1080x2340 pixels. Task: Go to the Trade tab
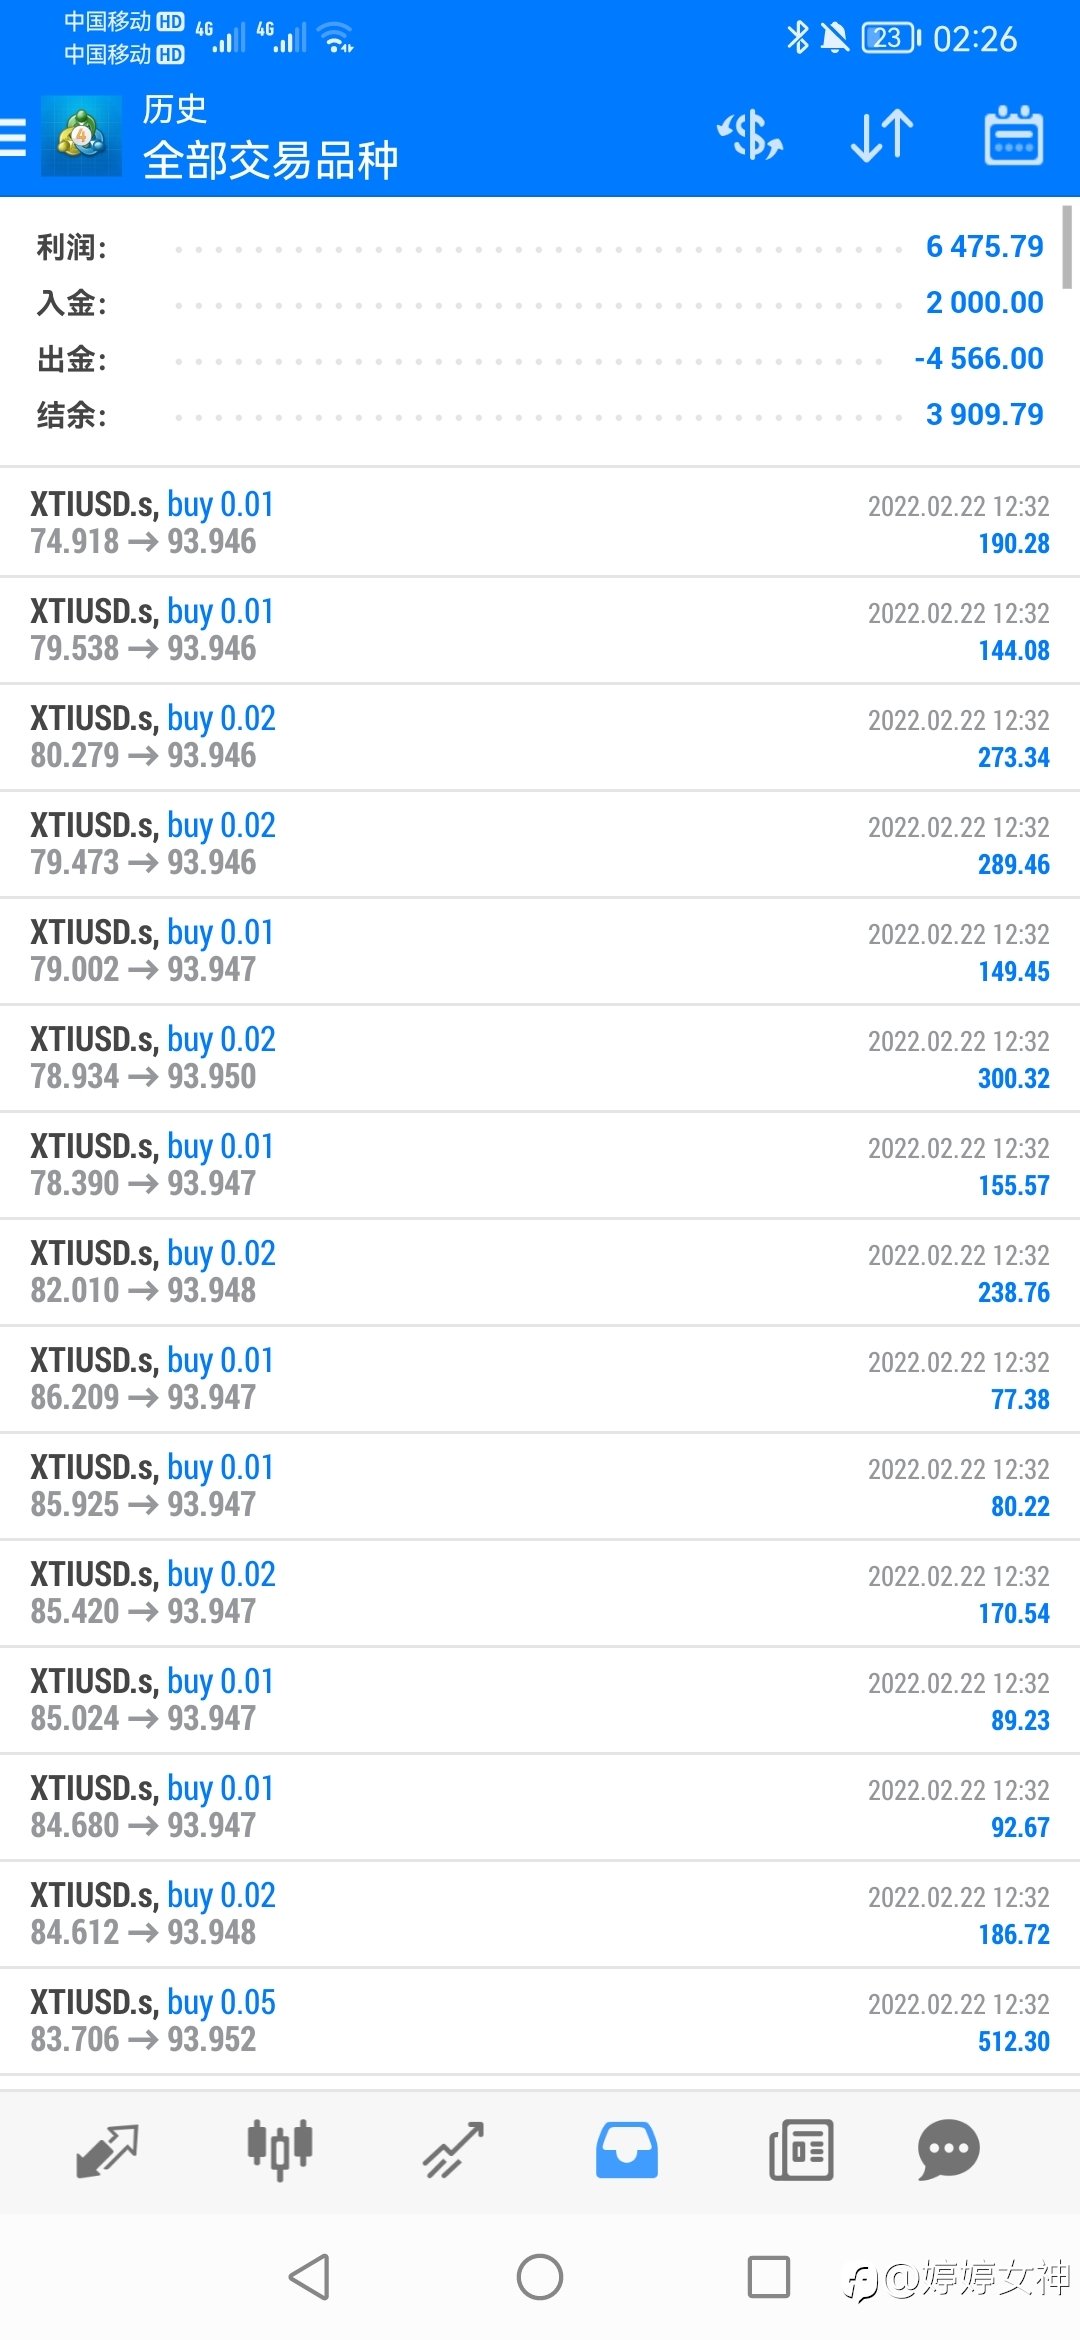[453, 2150]
